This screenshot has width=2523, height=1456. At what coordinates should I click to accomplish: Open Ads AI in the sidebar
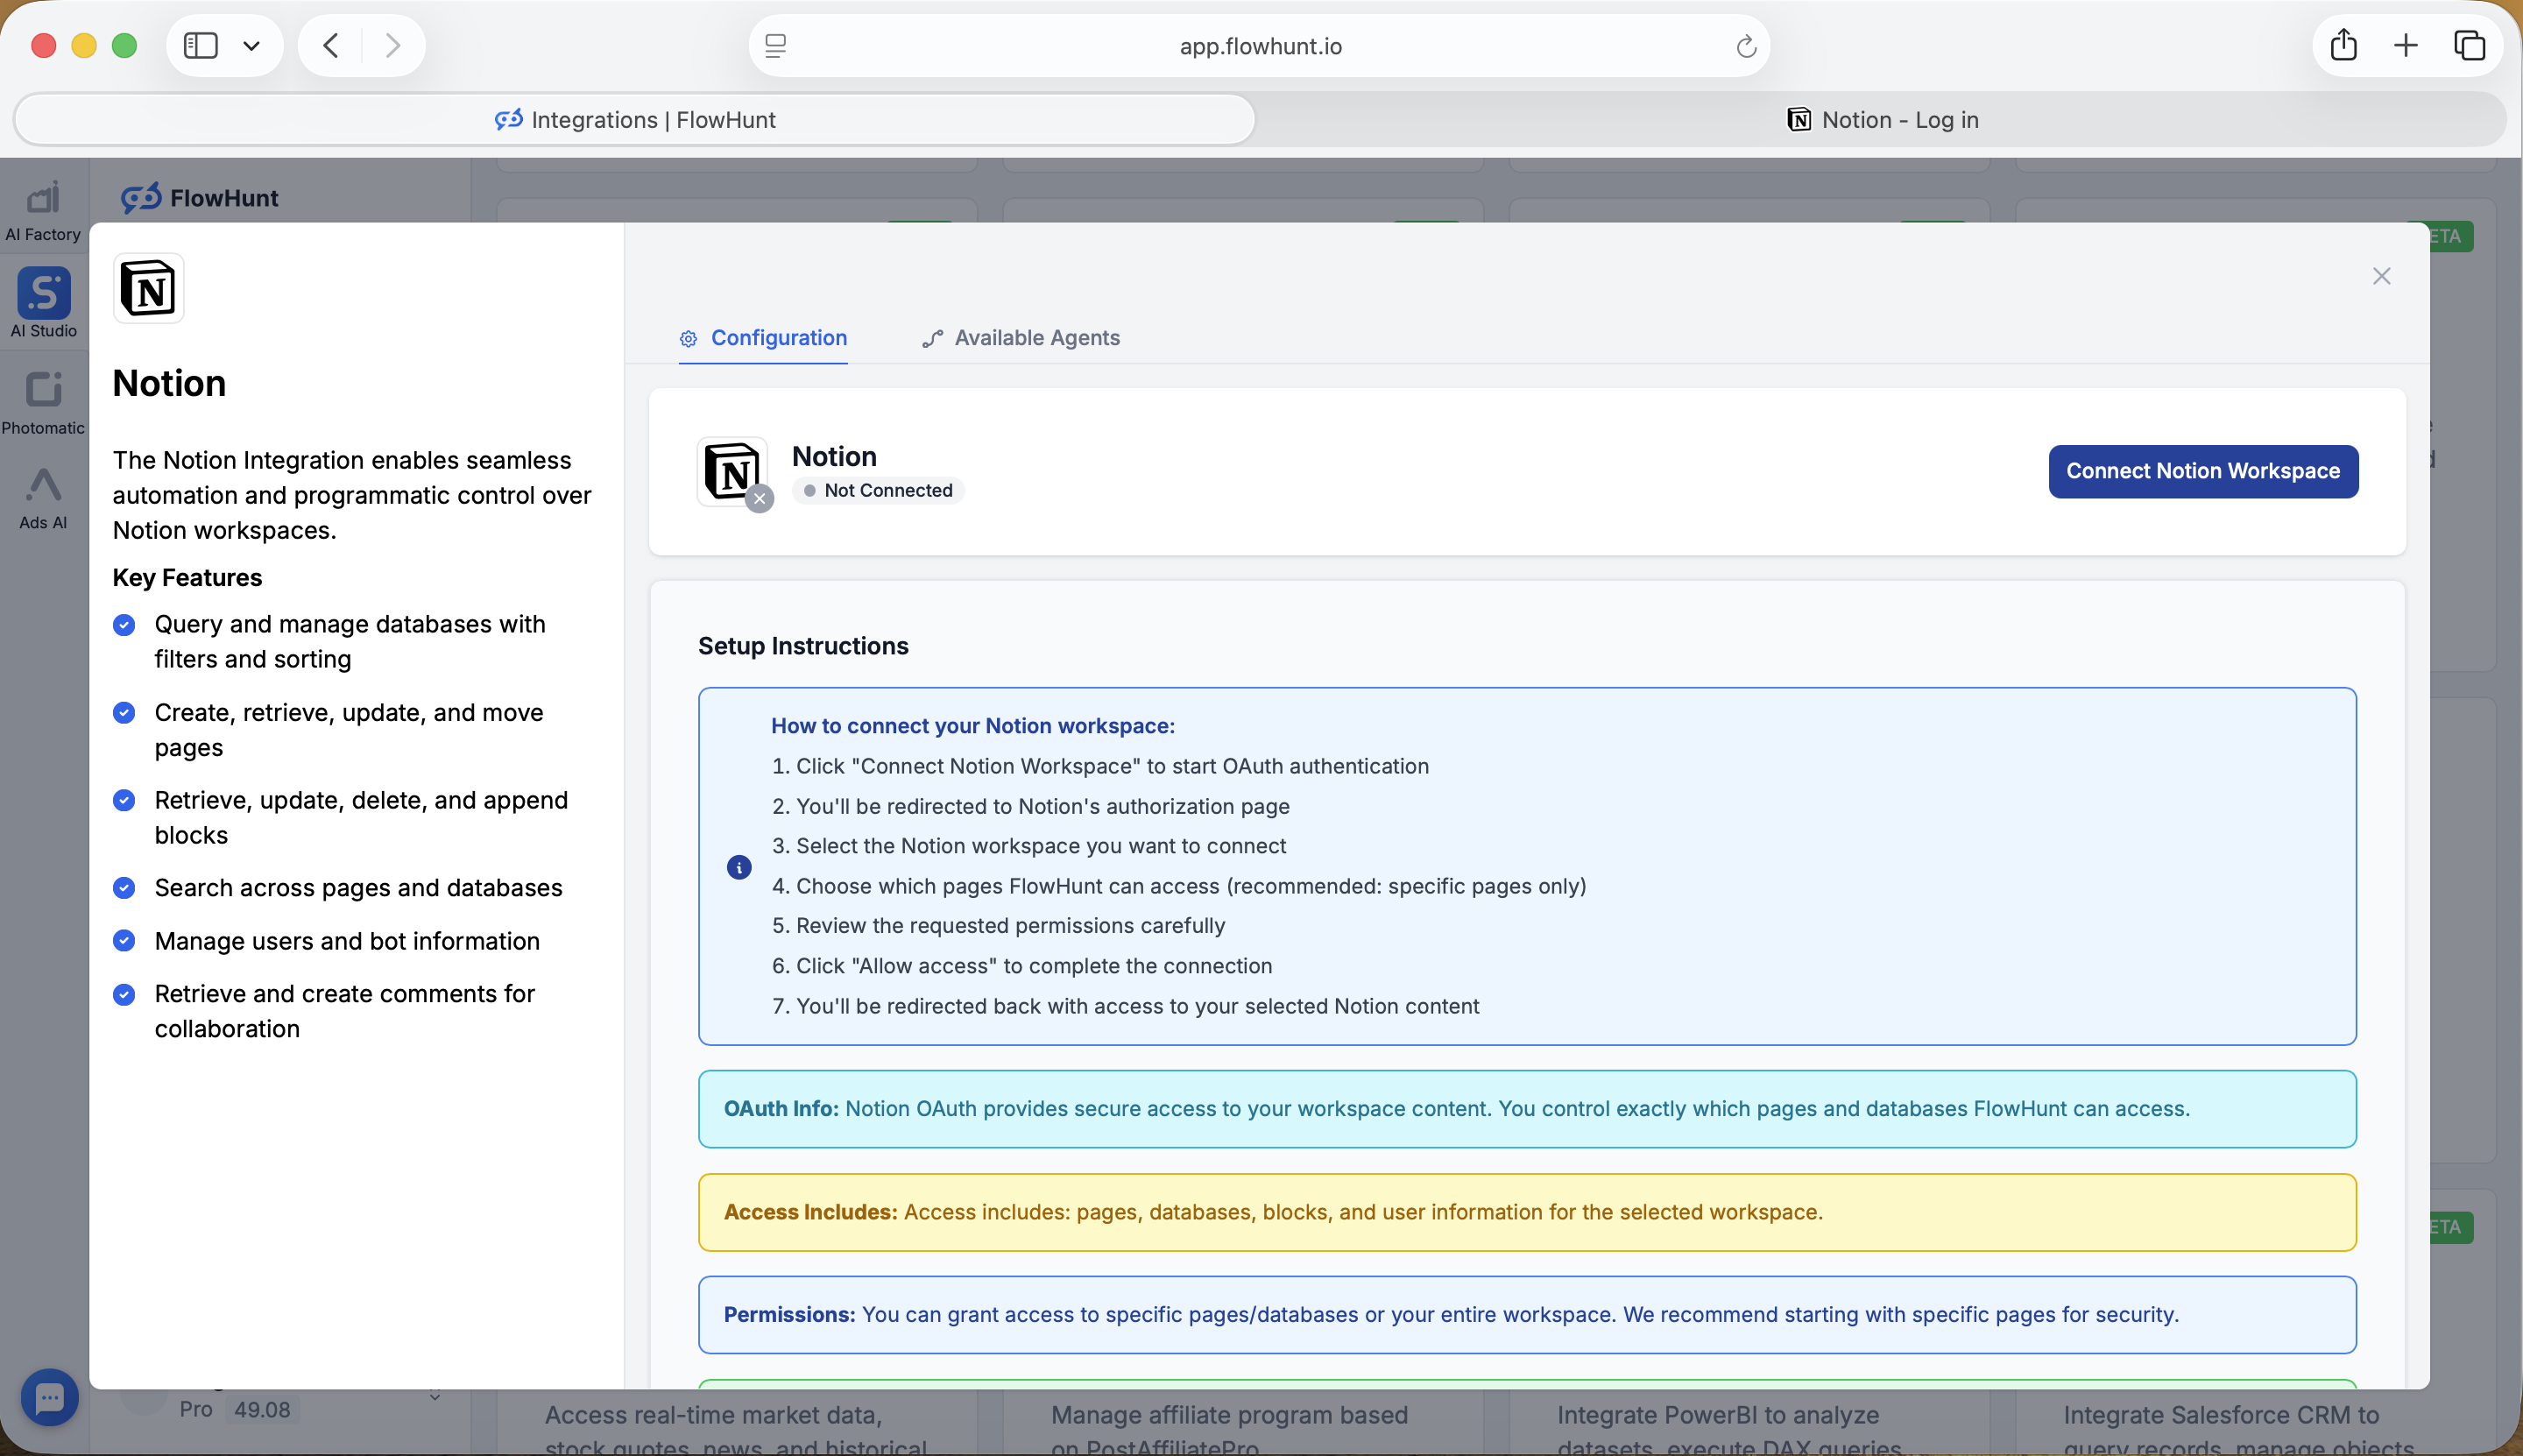43,498
